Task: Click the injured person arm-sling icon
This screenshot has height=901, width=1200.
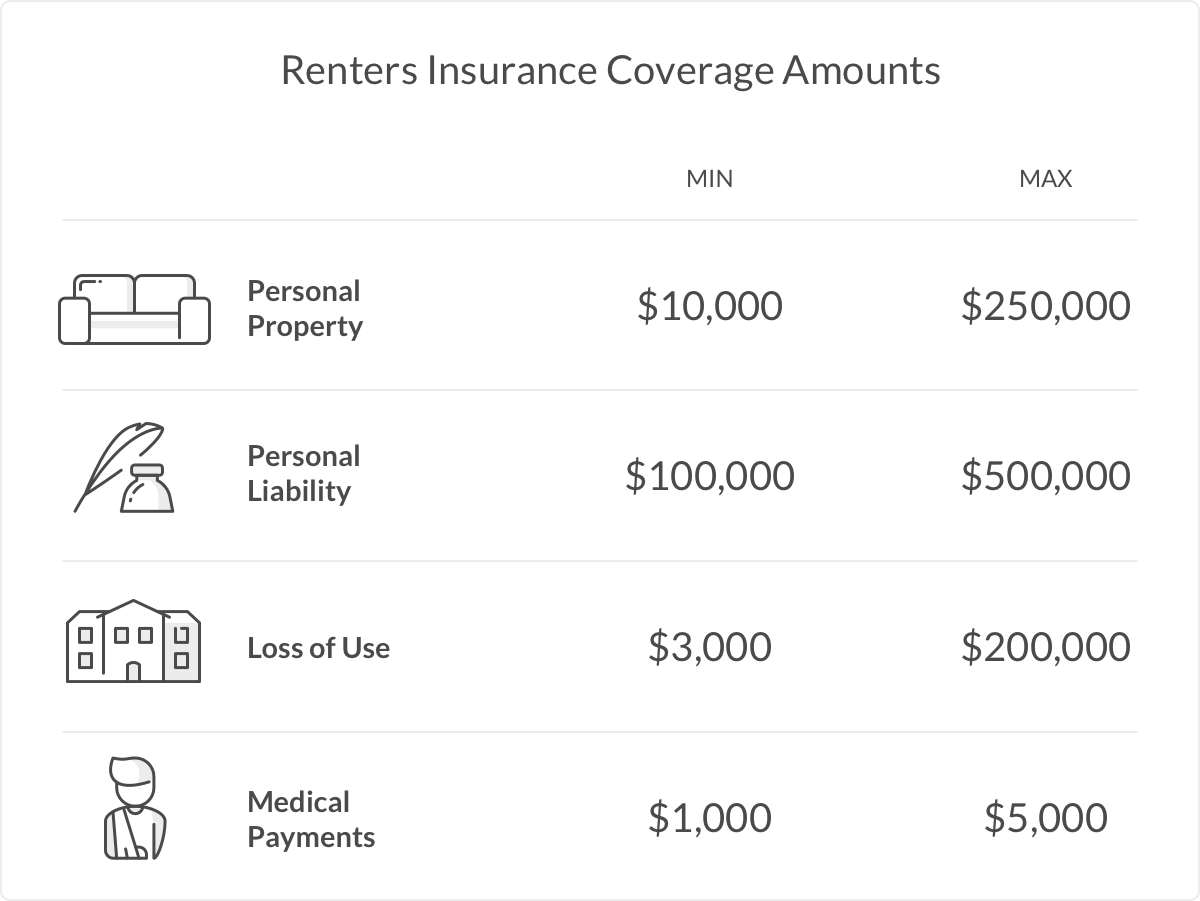Action: pyautogui.click(x=134, y=809)
